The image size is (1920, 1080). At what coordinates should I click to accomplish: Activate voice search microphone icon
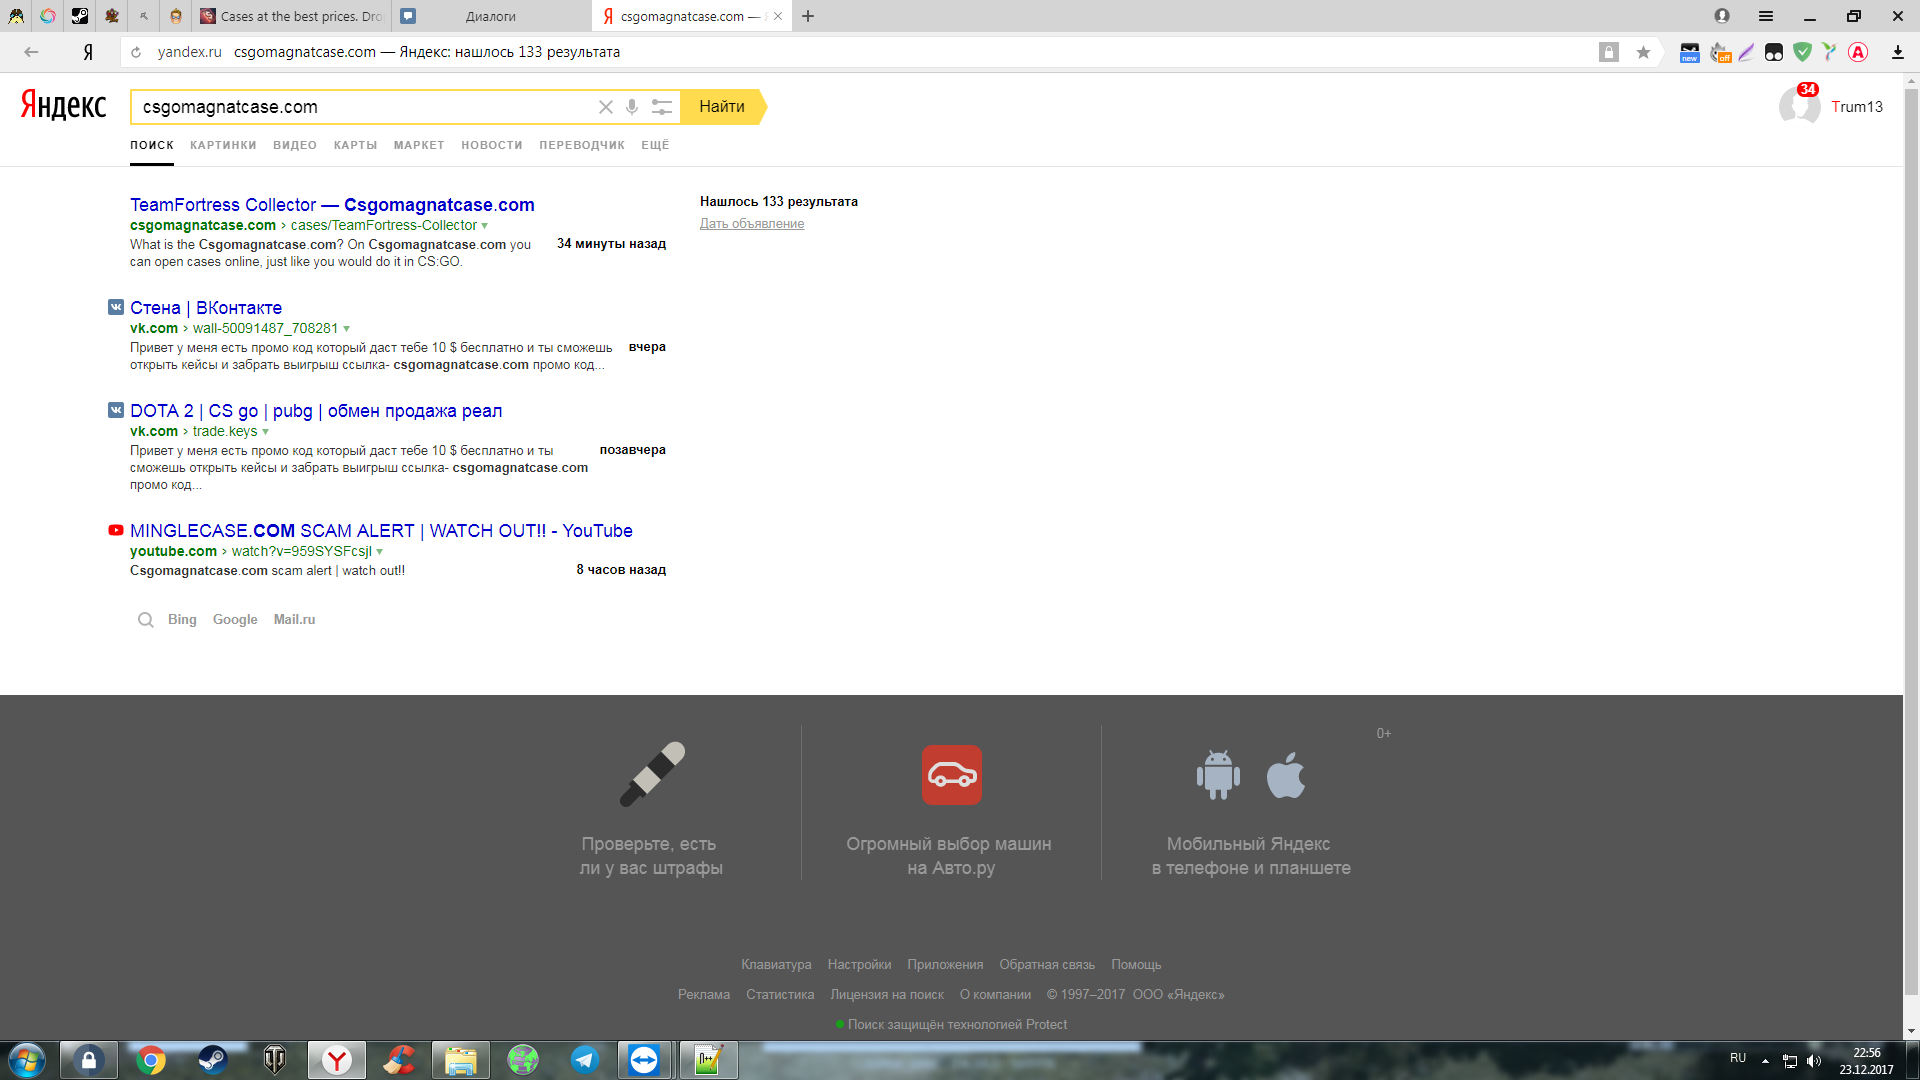tap(632, 107)
